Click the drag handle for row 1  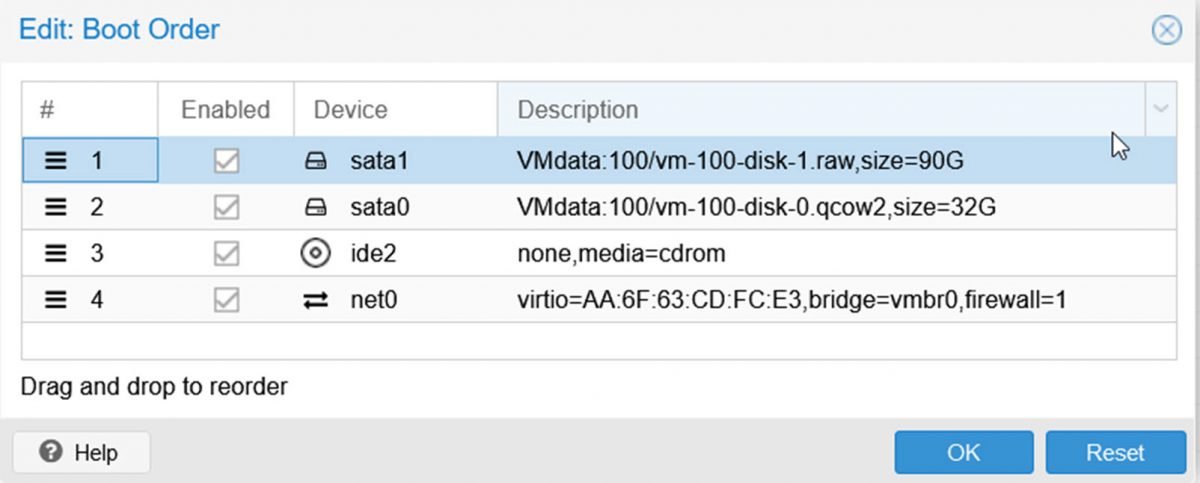click(54, 160)
